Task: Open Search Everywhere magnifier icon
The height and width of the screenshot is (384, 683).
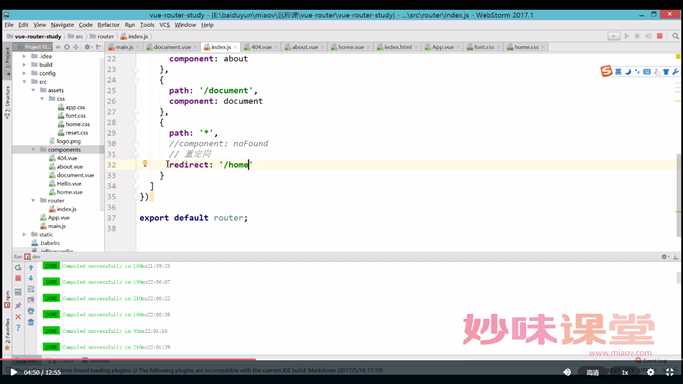Action: pos(675,36)
